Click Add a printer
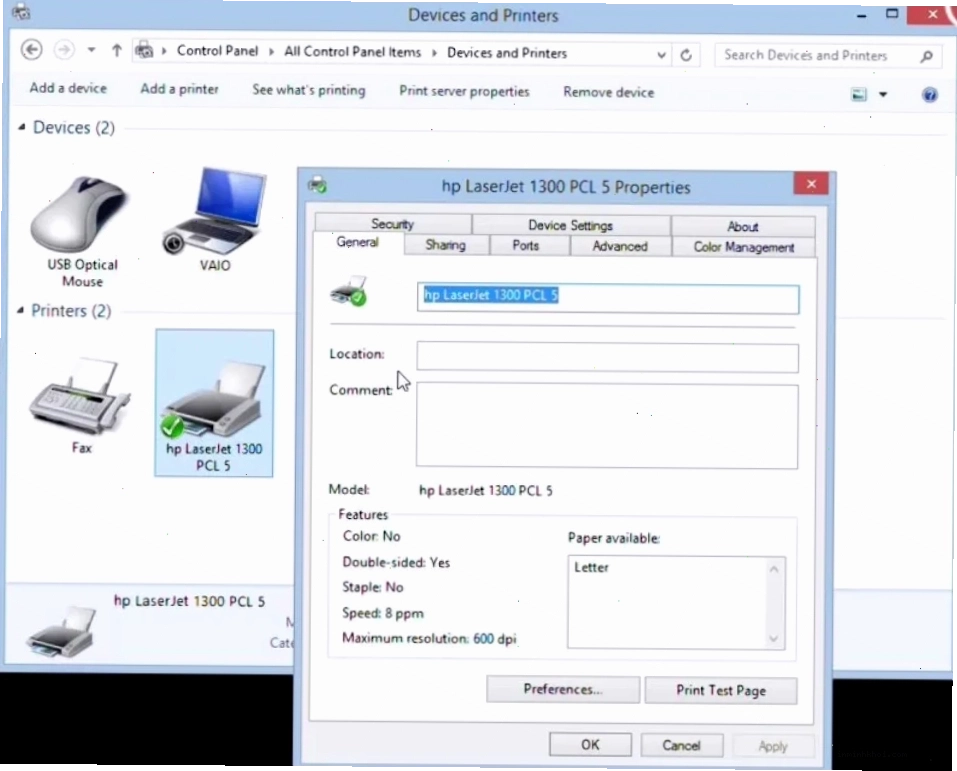 [x=179, y=89]
